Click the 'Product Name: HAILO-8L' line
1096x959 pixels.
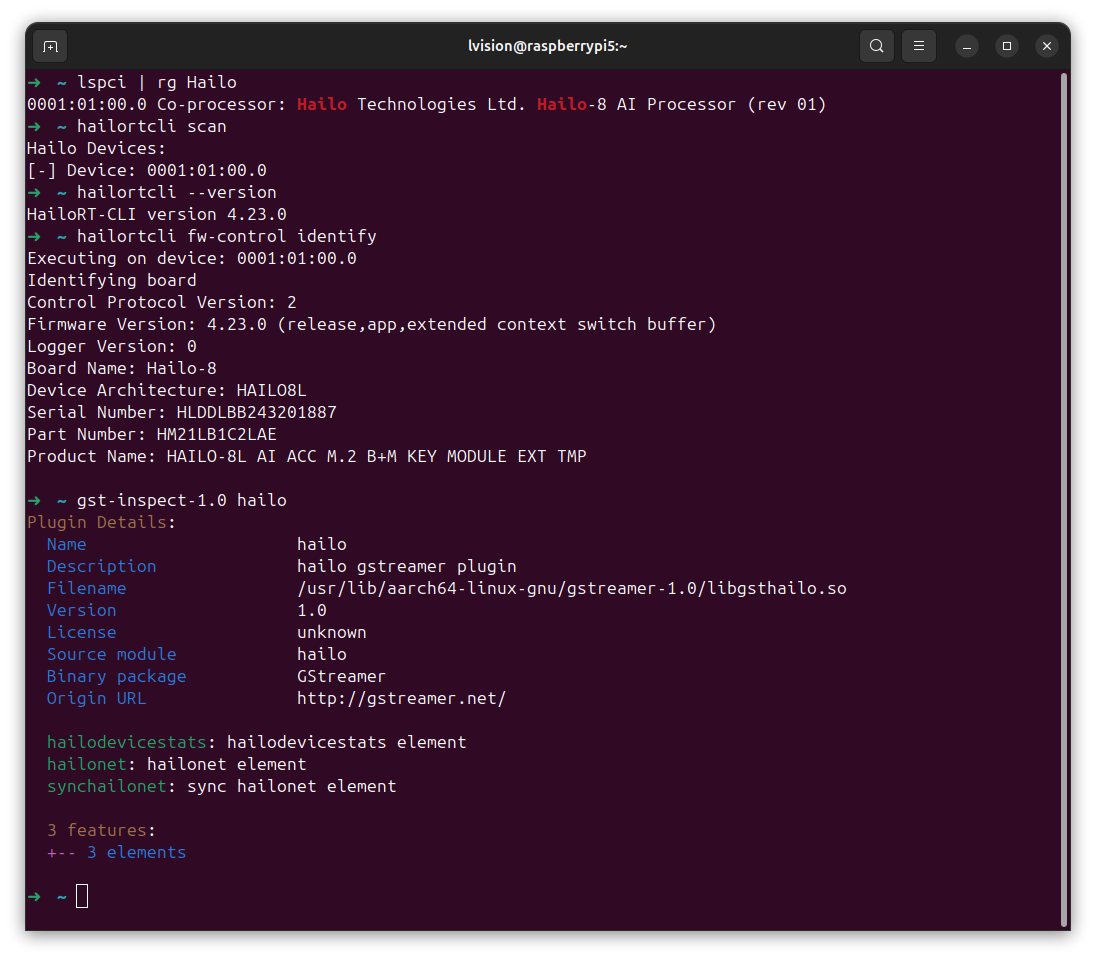(306, 456)
